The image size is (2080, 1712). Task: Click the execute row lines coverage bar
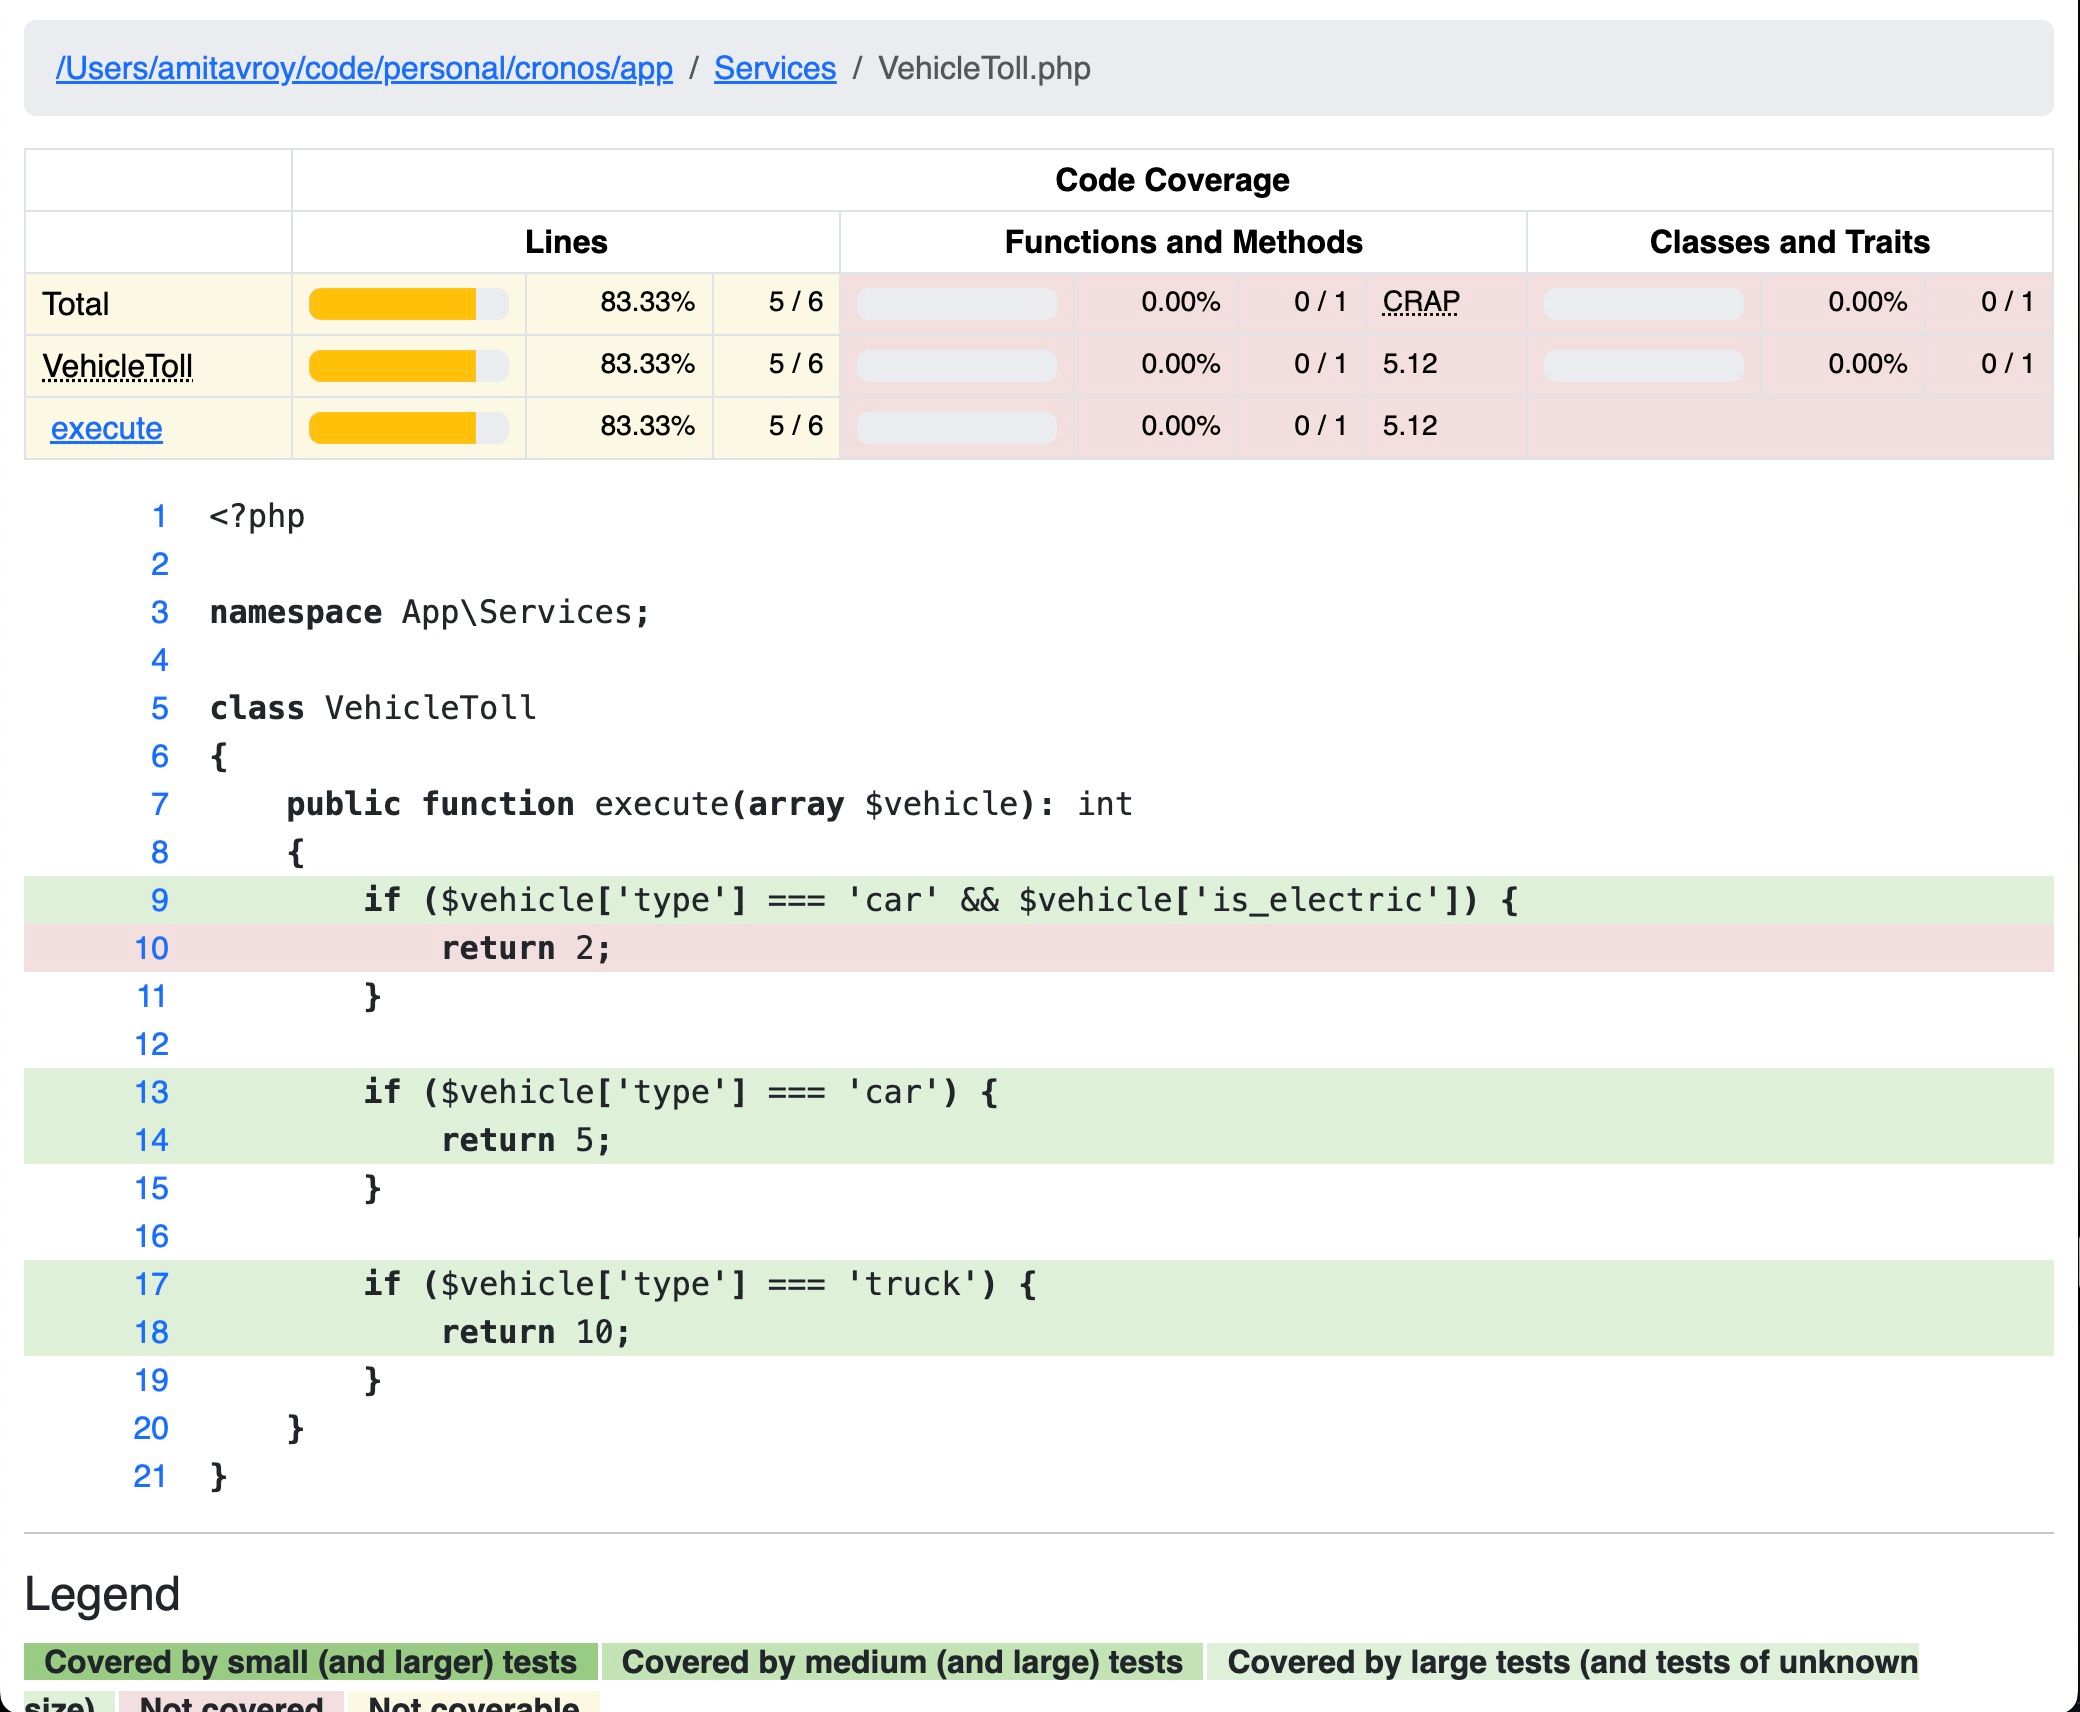(408, 427)
